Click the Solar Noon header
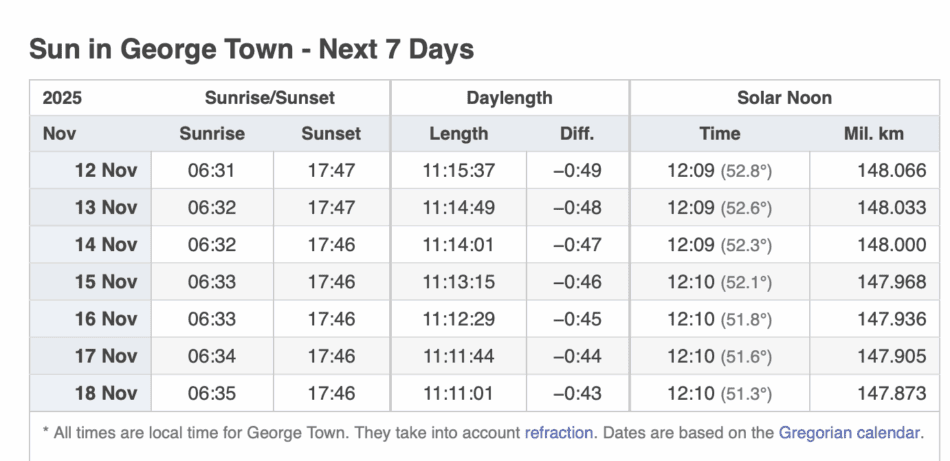 point(784,98)
